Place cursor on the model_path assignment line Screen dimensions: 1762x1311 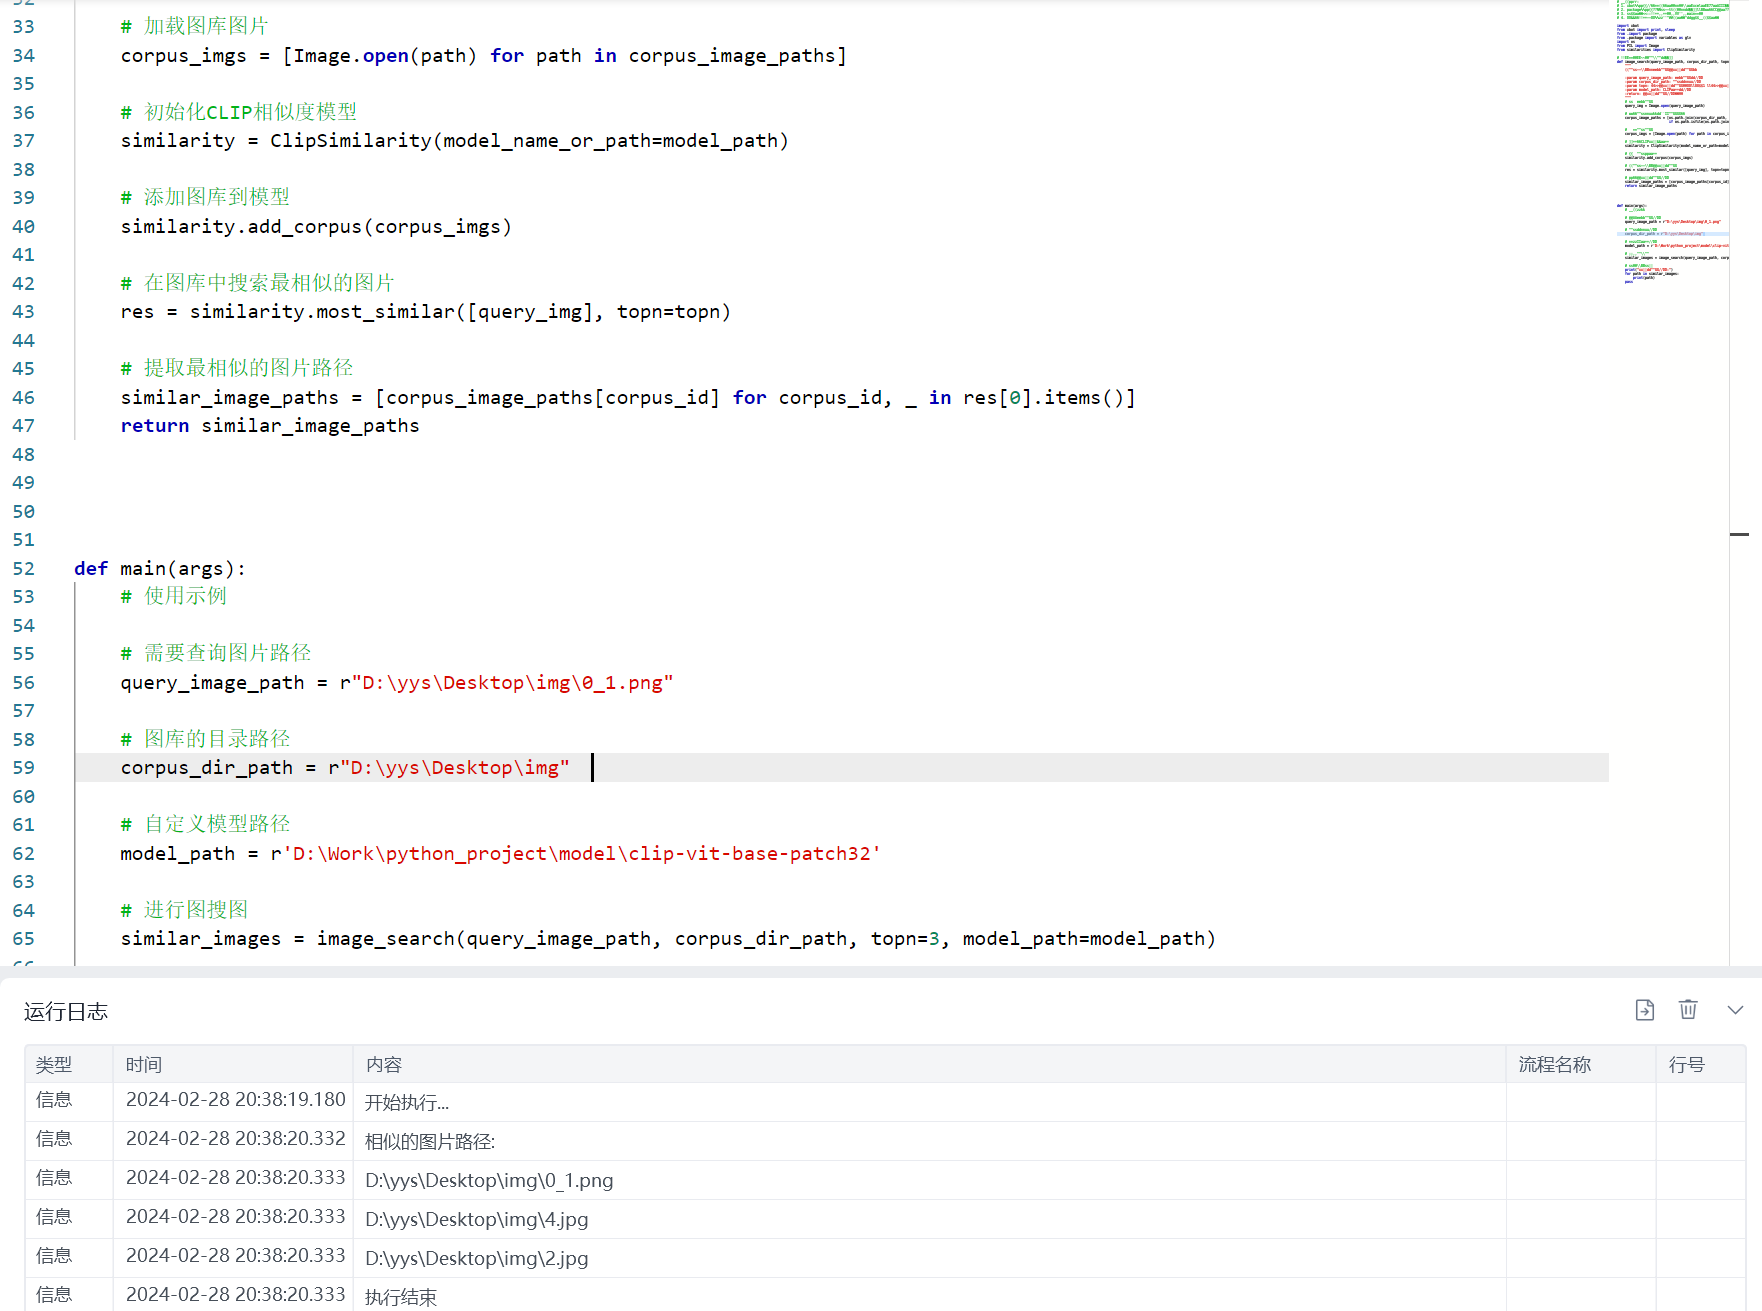click(x=500, y=853)
